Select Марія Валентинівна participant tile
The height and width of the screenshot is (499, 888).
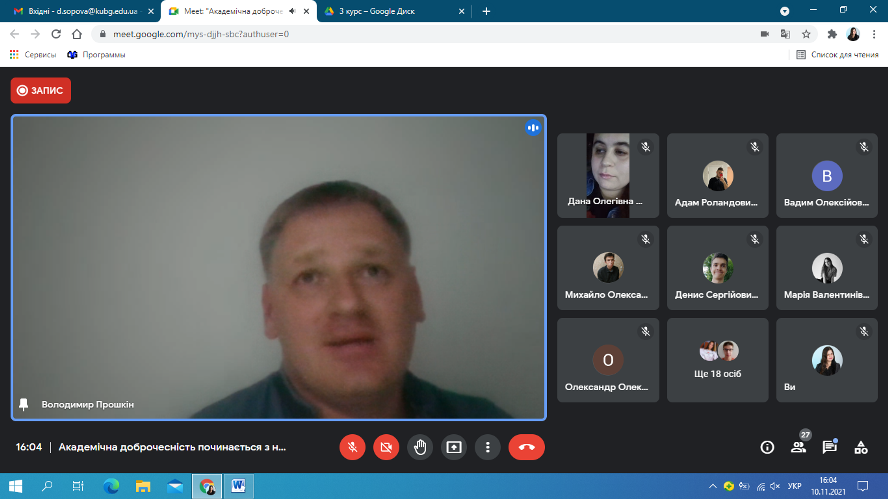(x=827, y=268)
